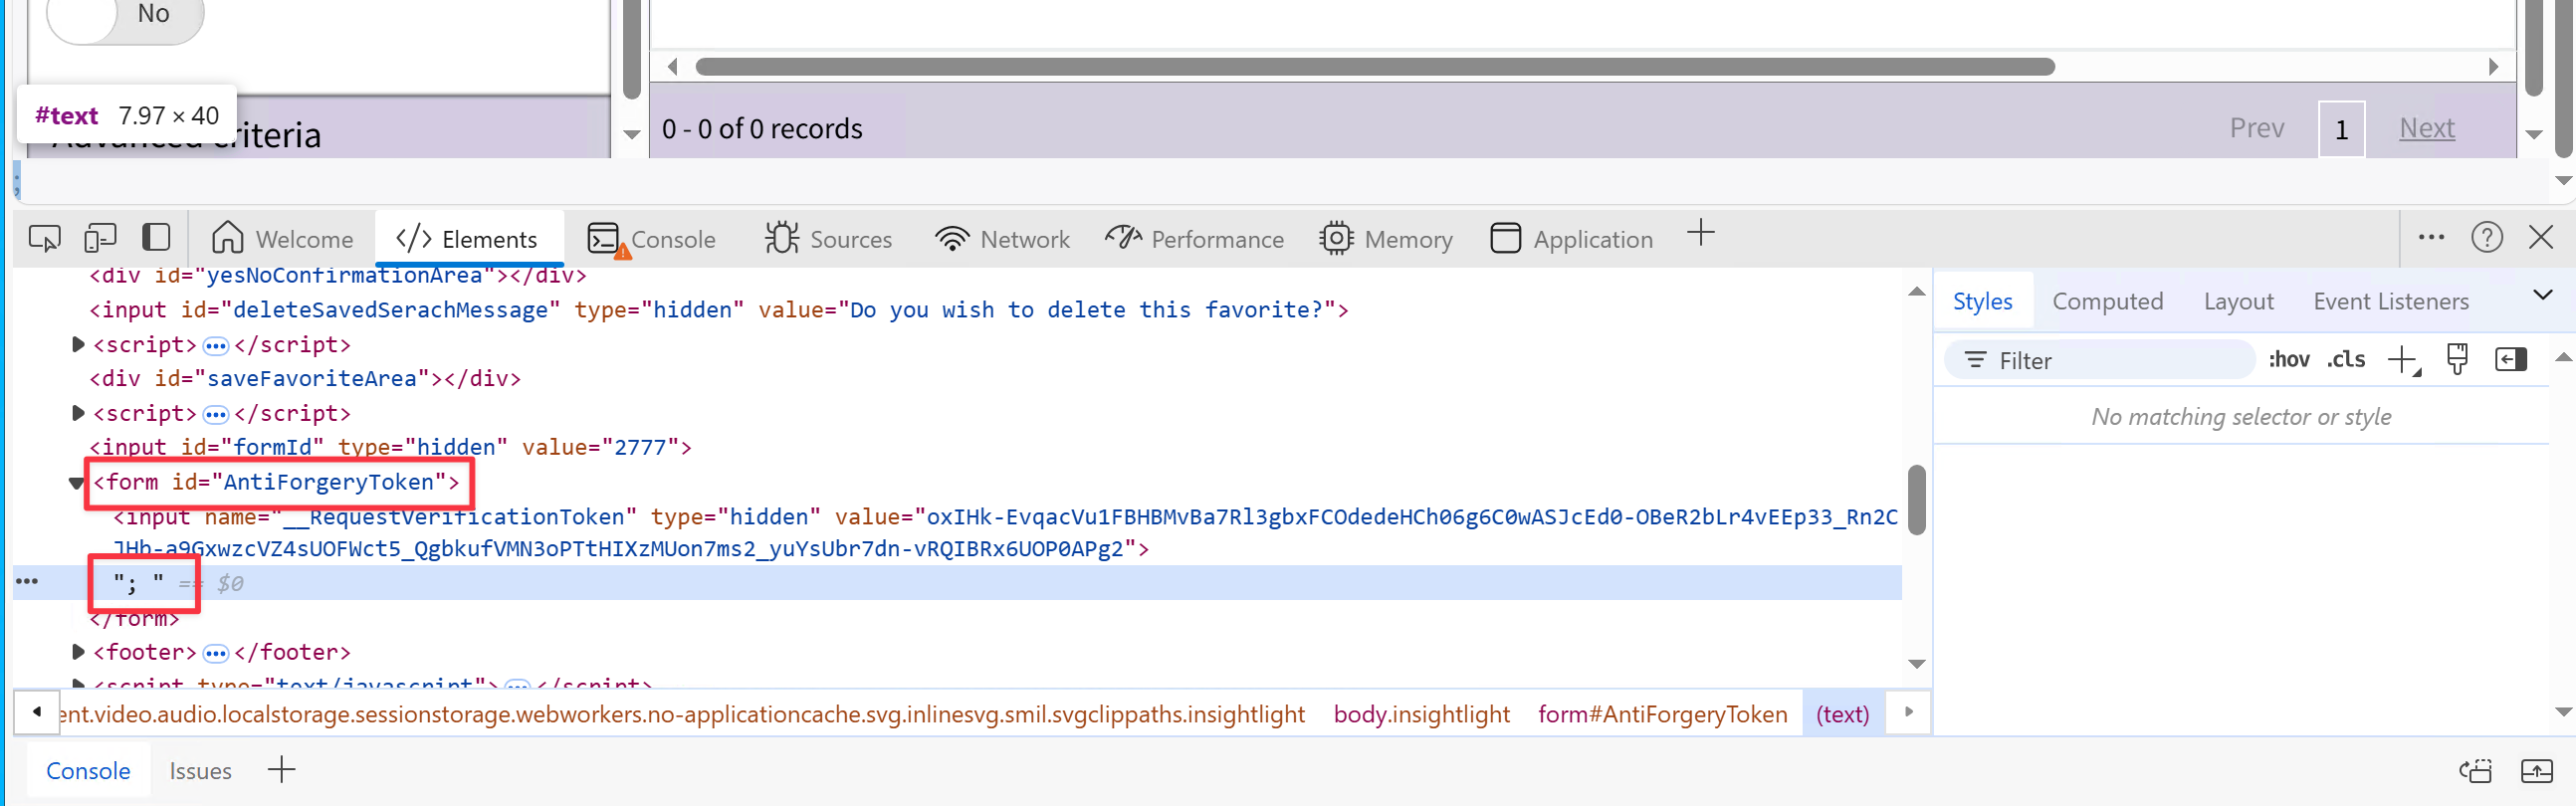This screenshot has width=2576, height=806.
Task: Toggle the computed styles sidebar icon
Action: click(x=2511, y=360)
